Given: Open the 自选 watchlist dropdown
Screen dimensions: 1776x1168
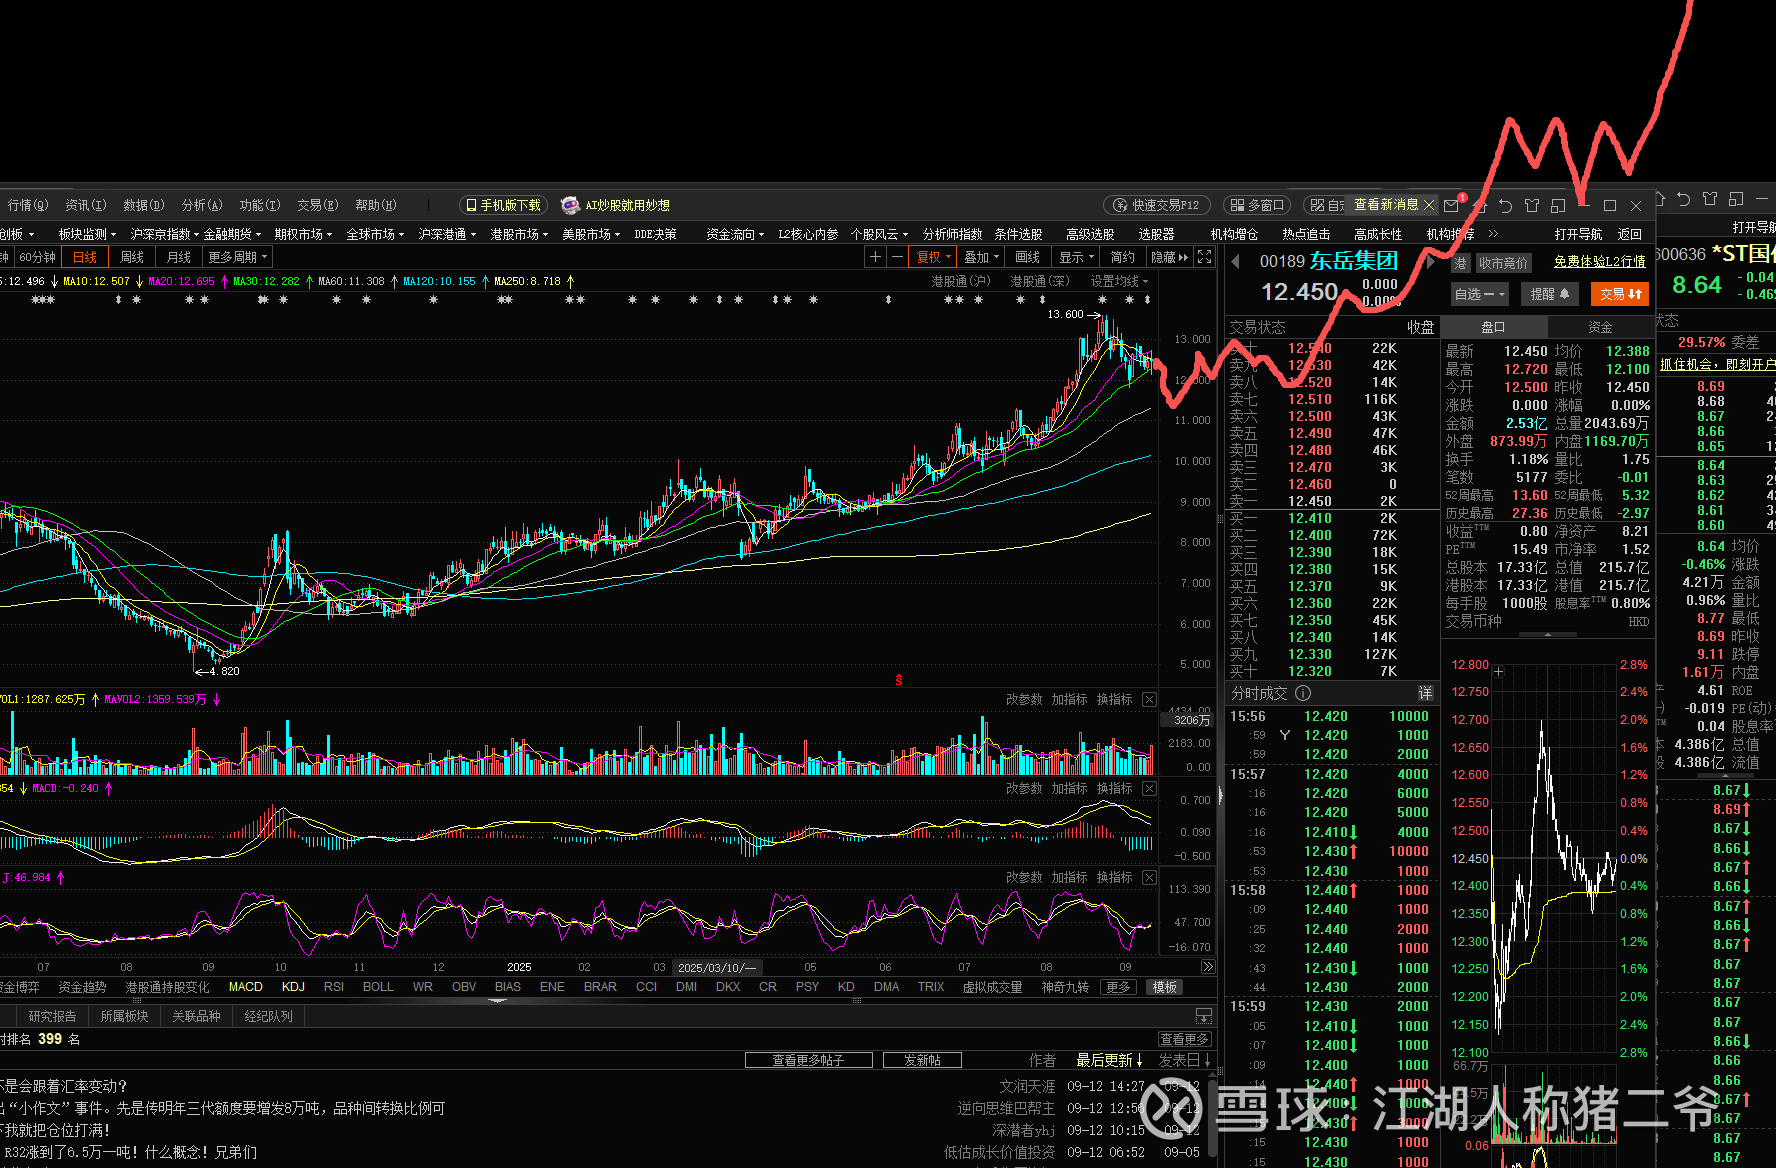Looking at the screenshot, I should (1480, 294).
